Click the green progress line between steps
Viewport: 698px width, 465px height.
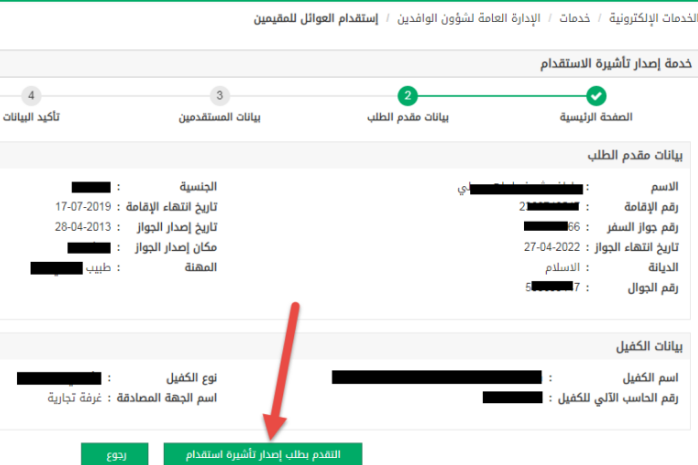click(502, 96)
